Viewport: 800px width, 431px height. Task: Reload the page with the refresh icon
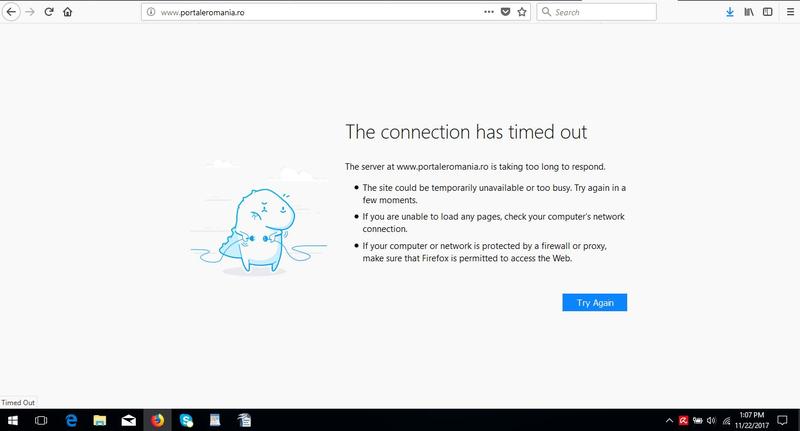coord(48,12)
